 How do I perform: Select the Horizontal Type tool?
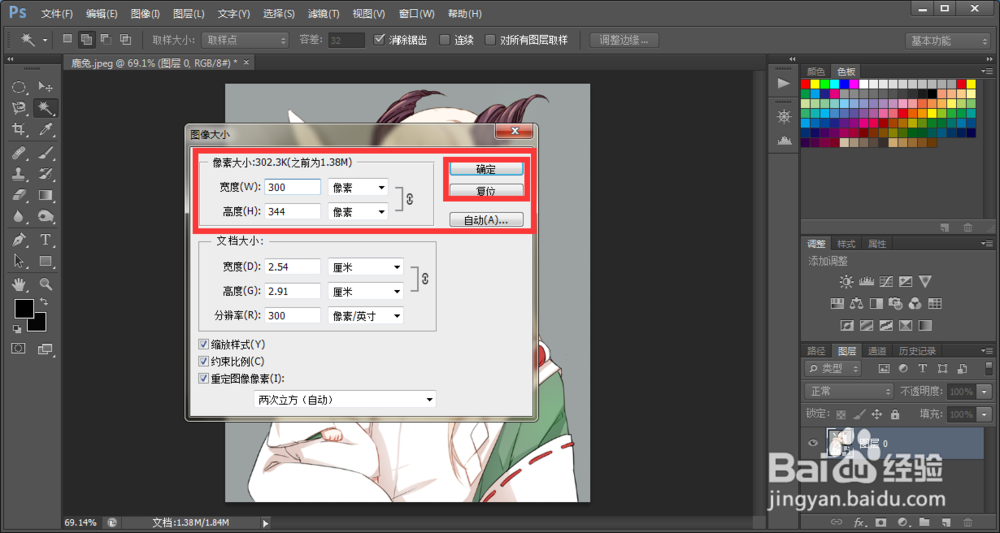tap(45, 240)
